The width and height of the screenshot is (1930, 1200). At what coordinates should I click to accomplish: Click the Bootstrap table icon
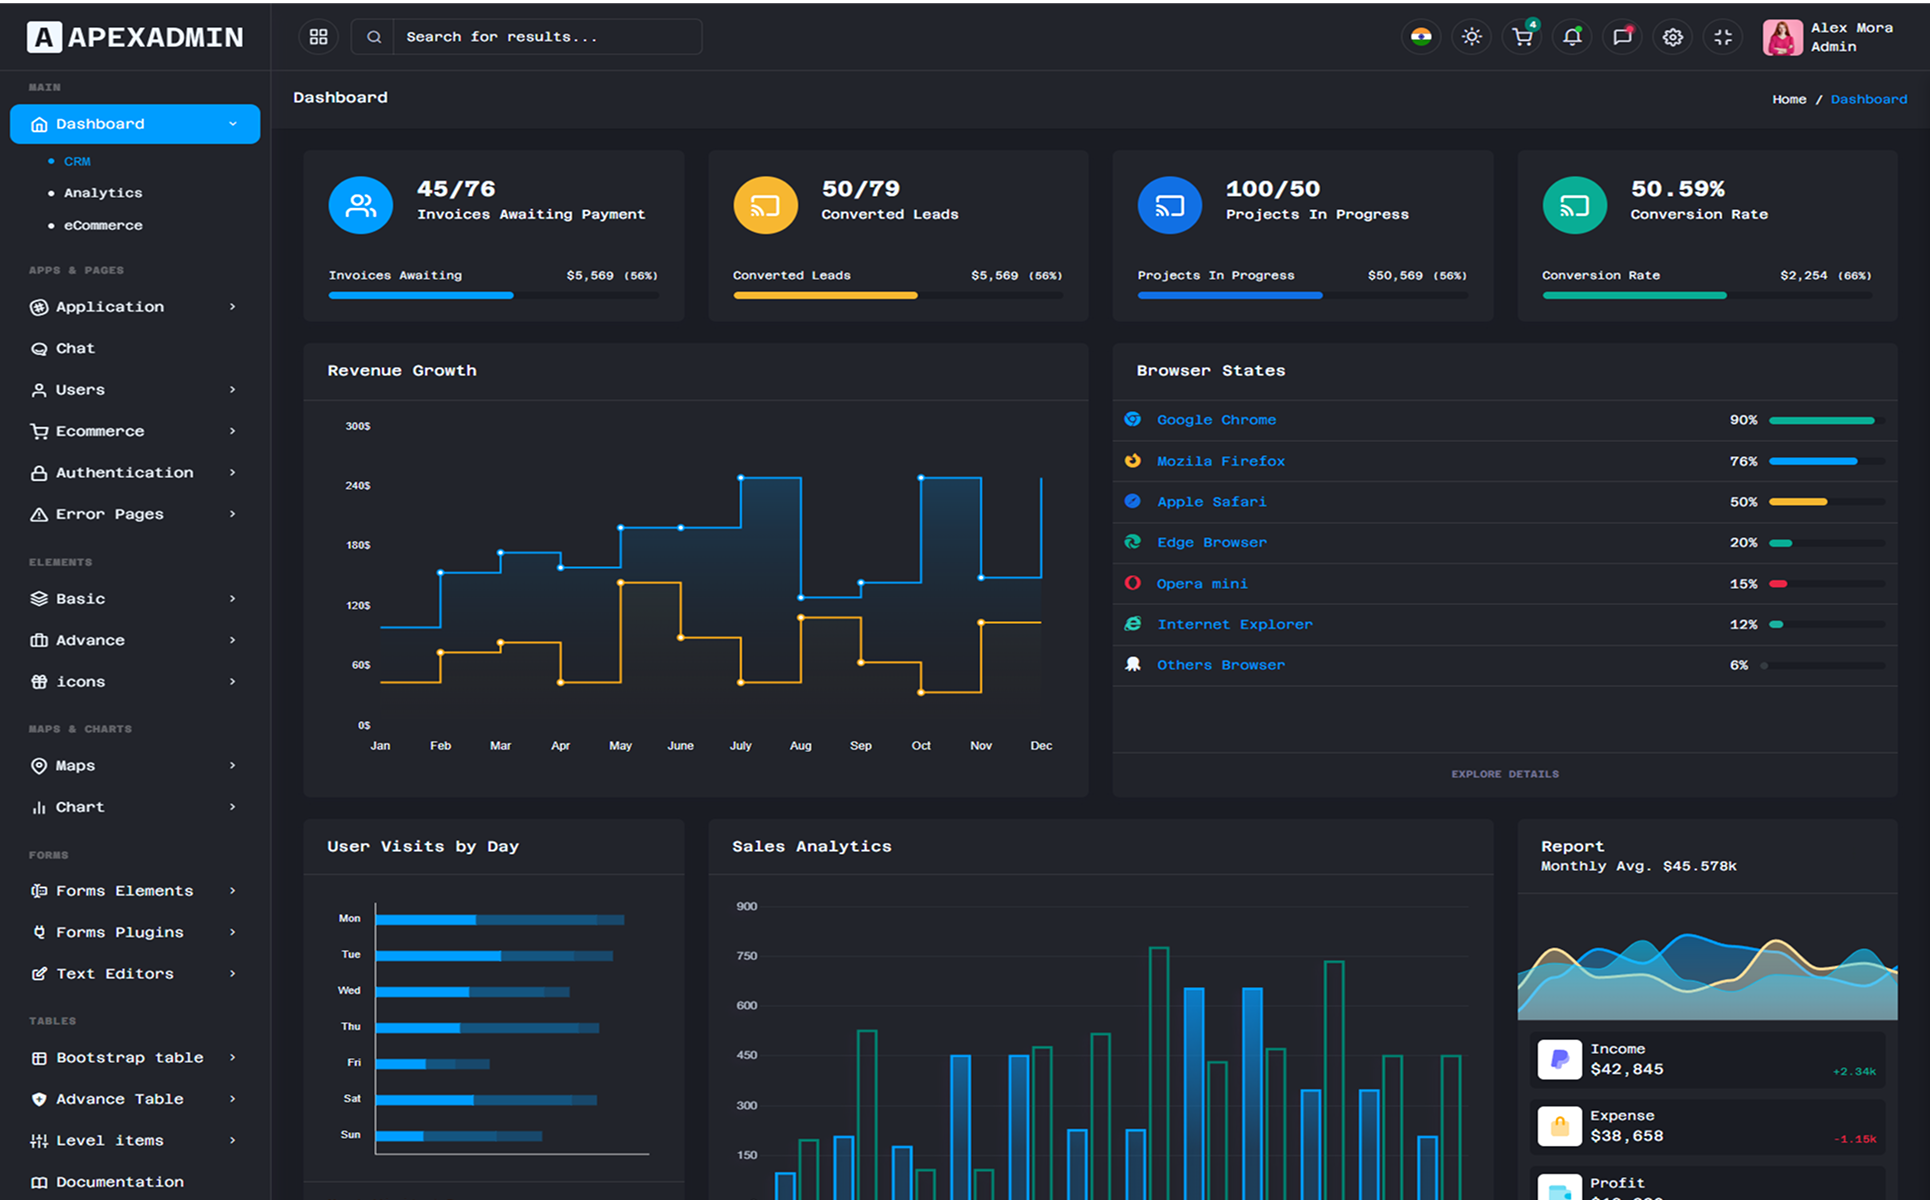pos(39,1058)
